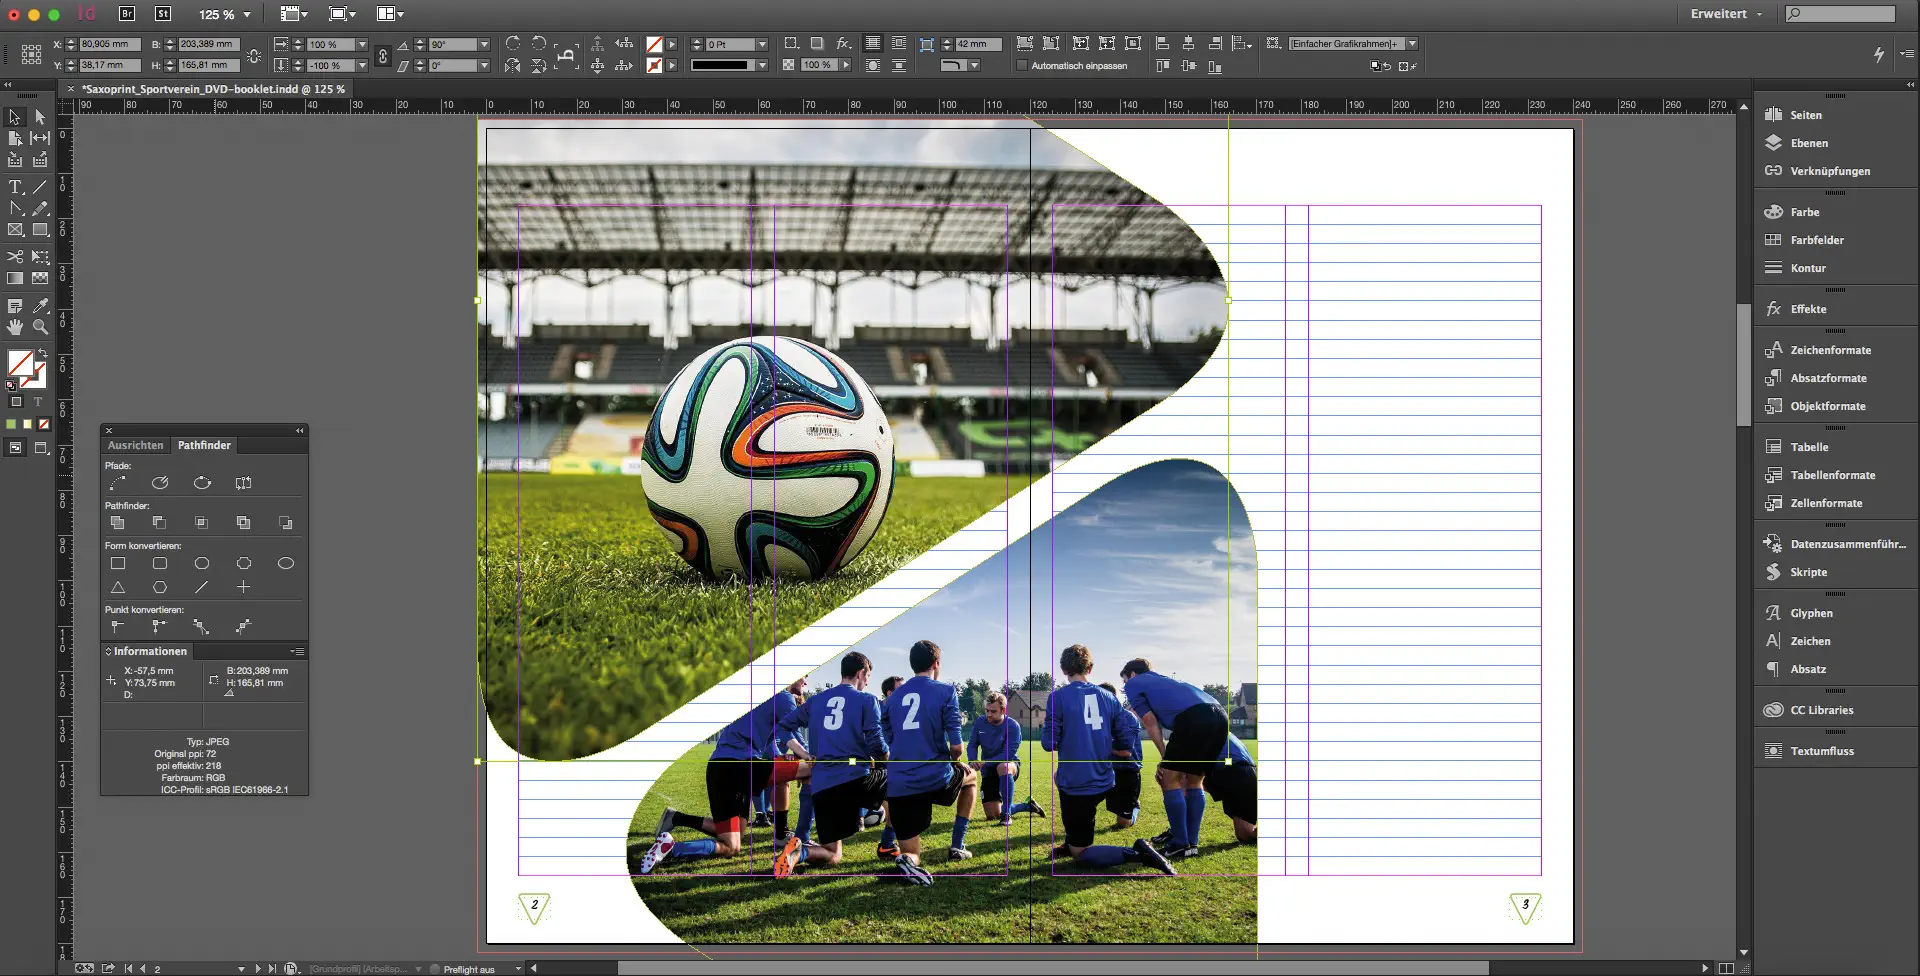Pick the Scissors tool
This screenshot has width=1920, height=976.
click(15, 257)
